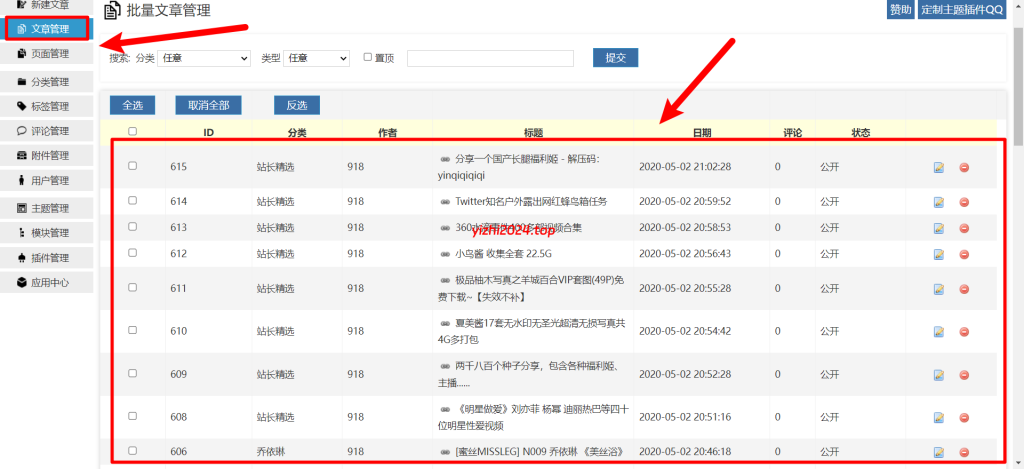Click the edit icon for article 611
The height and width of the screenshot is (469, 1024).
tap(939, 289)
